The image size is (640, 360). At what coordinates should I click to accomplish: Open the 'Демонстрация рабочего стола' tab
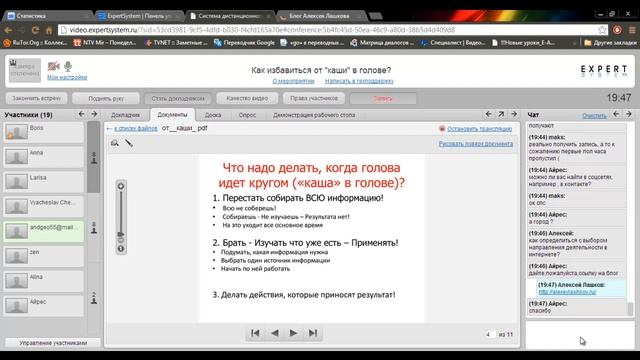[x=314, y=115]
